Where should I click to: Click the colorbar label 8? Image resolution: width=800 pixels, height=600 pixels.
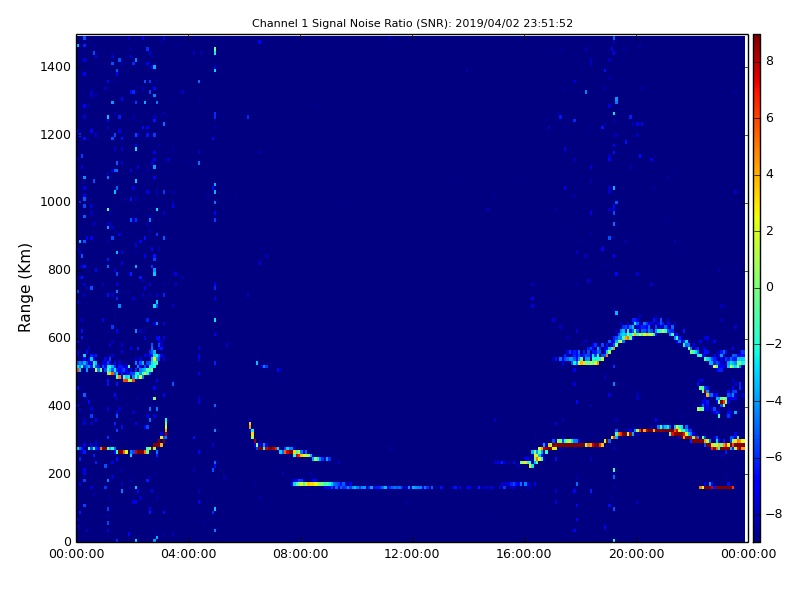click(770, 61)
